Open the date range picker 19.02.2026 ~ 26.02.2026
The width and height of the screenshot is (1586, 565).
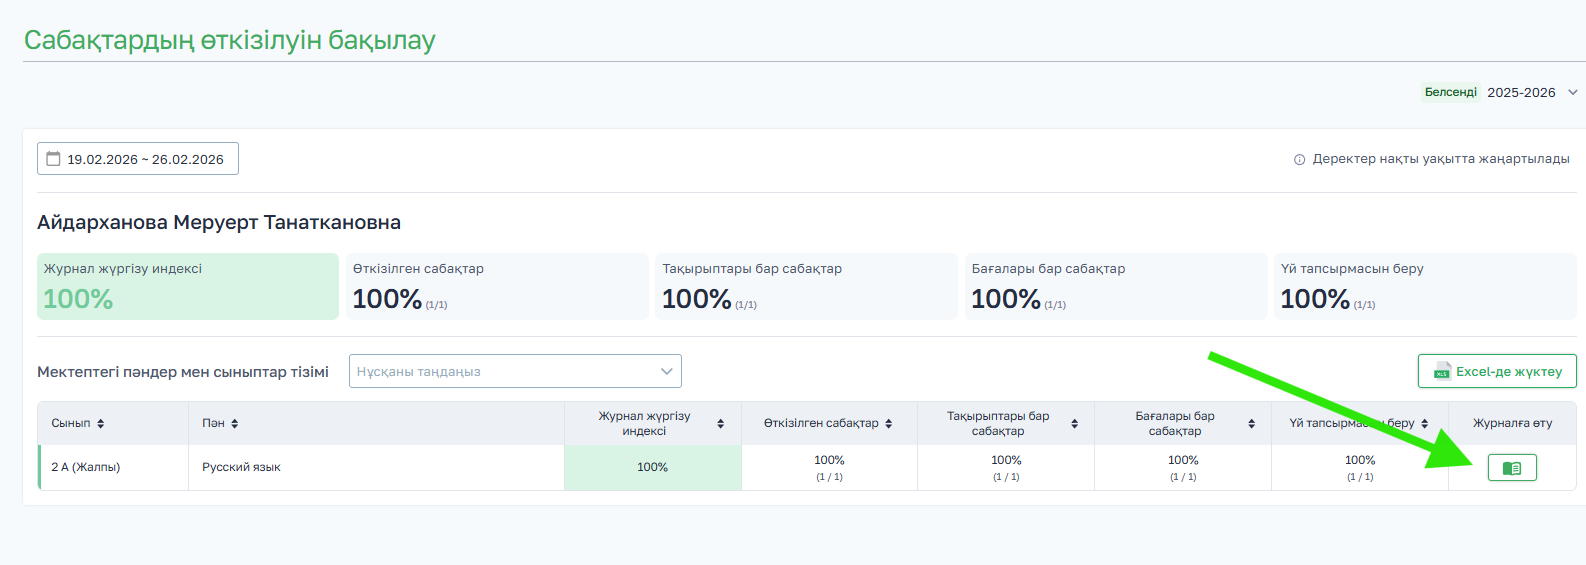[x=138, y=159]
